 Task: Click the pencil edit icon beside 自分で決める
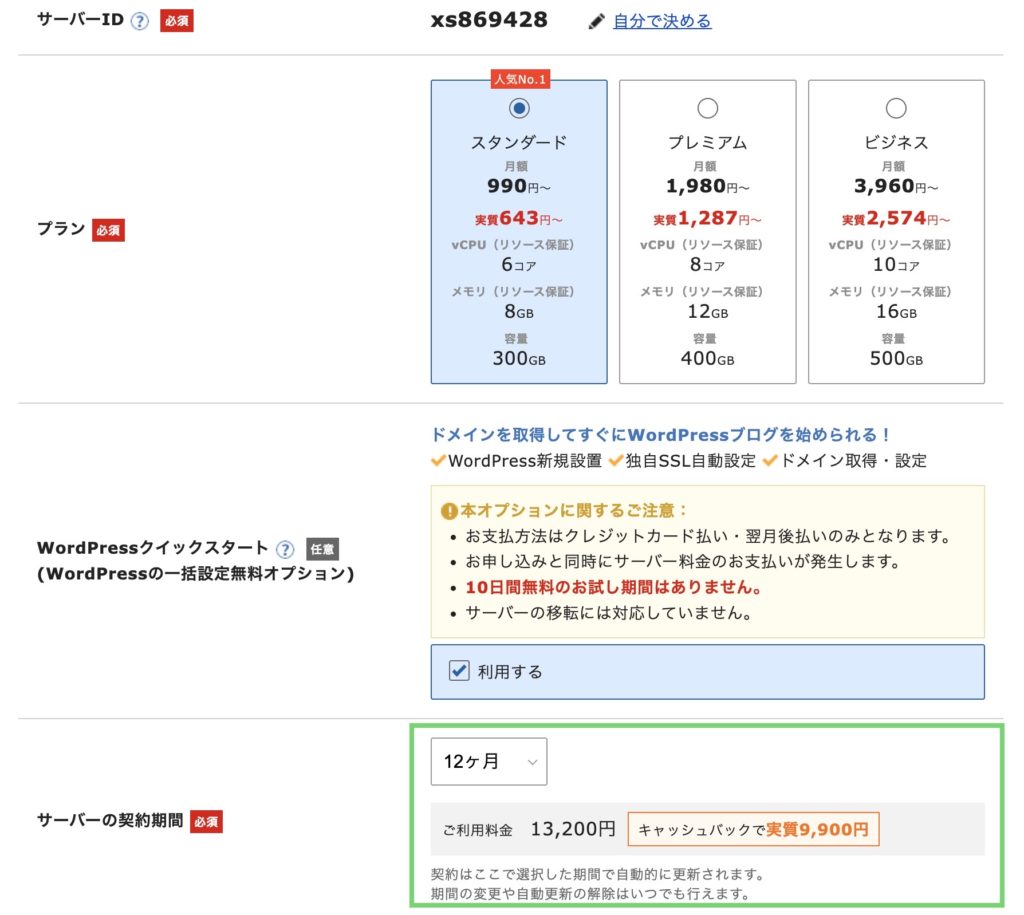click(x=596, y=21)
